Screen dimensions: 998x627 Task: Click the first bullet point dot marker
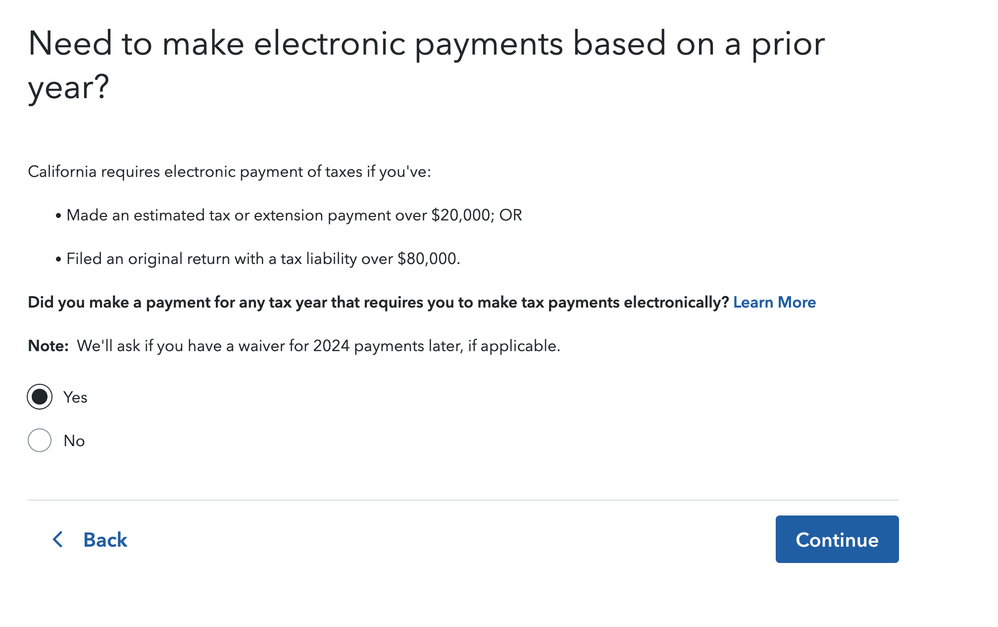coord(58,216)
